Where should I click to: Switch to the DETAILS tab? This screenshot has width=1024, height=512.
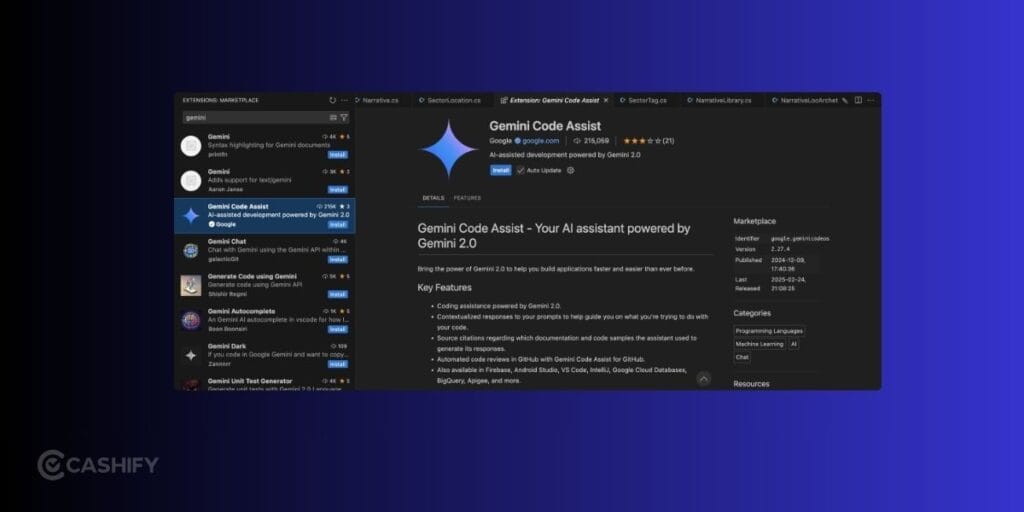click(433, 198)
